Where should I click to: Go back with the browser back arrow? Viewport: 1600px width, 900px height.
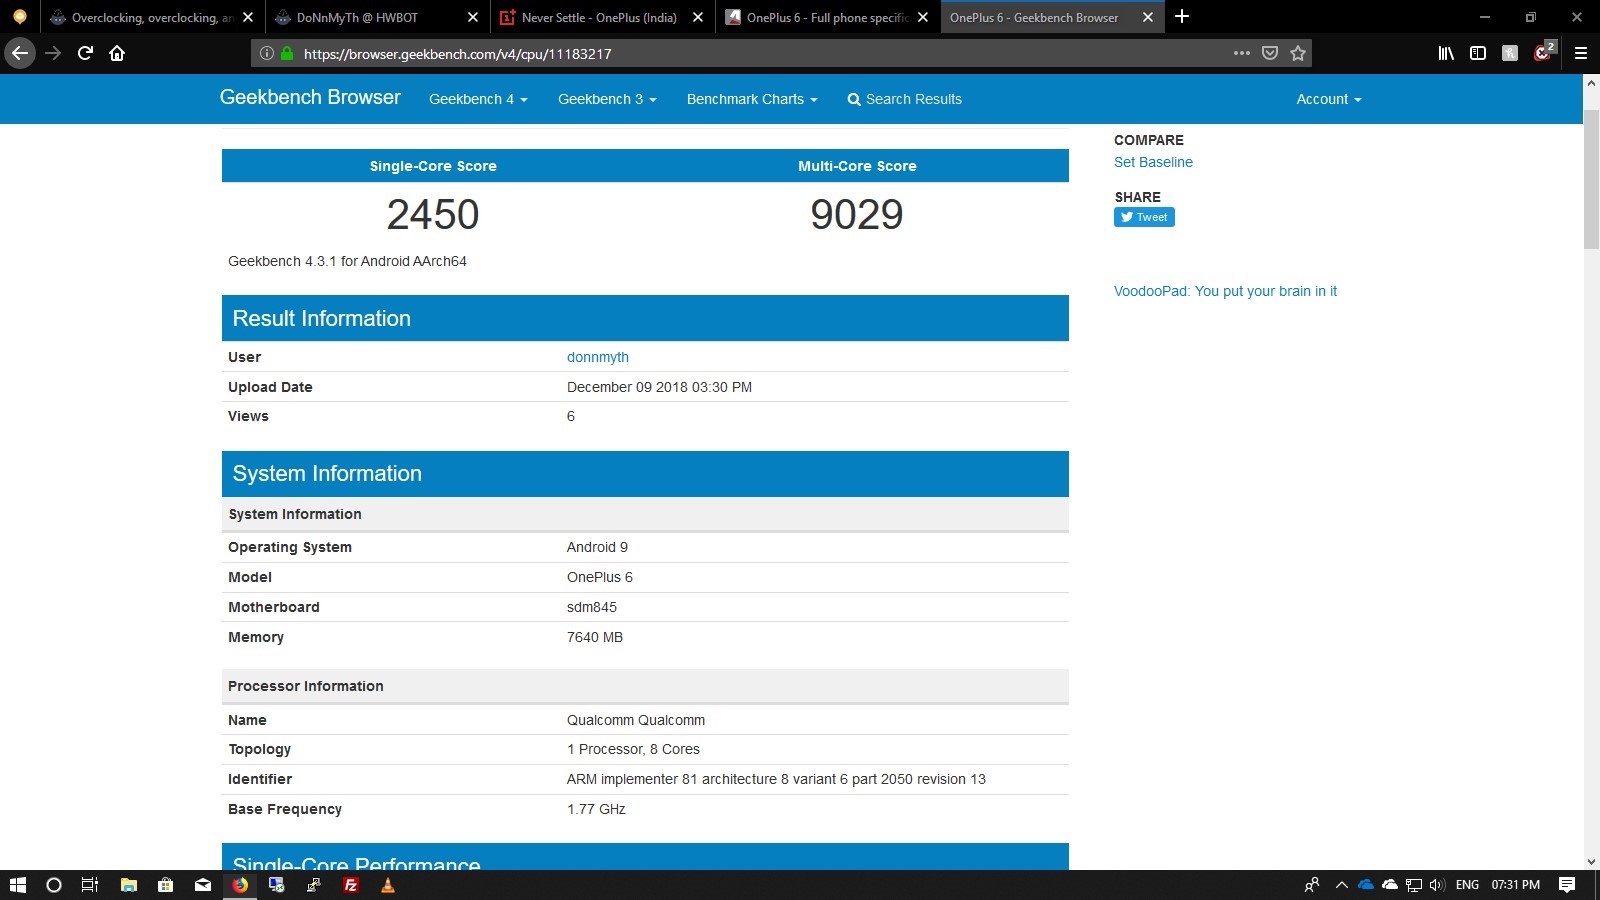(x=20, y=53)
